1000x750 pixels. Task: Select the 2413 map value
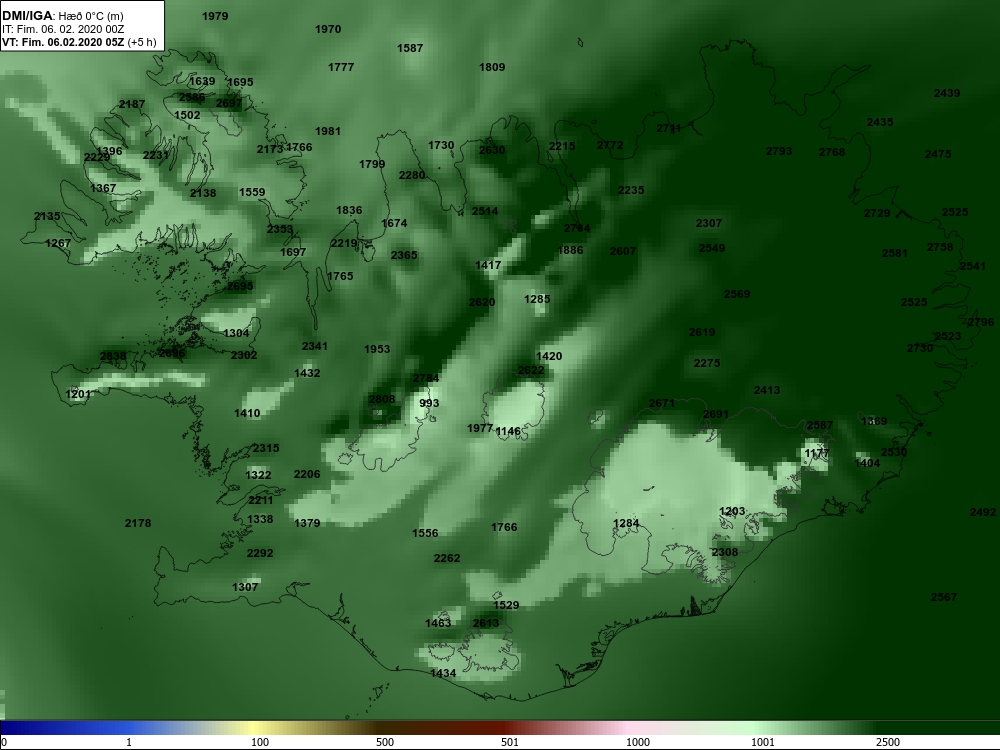click(x=767, y=390)
